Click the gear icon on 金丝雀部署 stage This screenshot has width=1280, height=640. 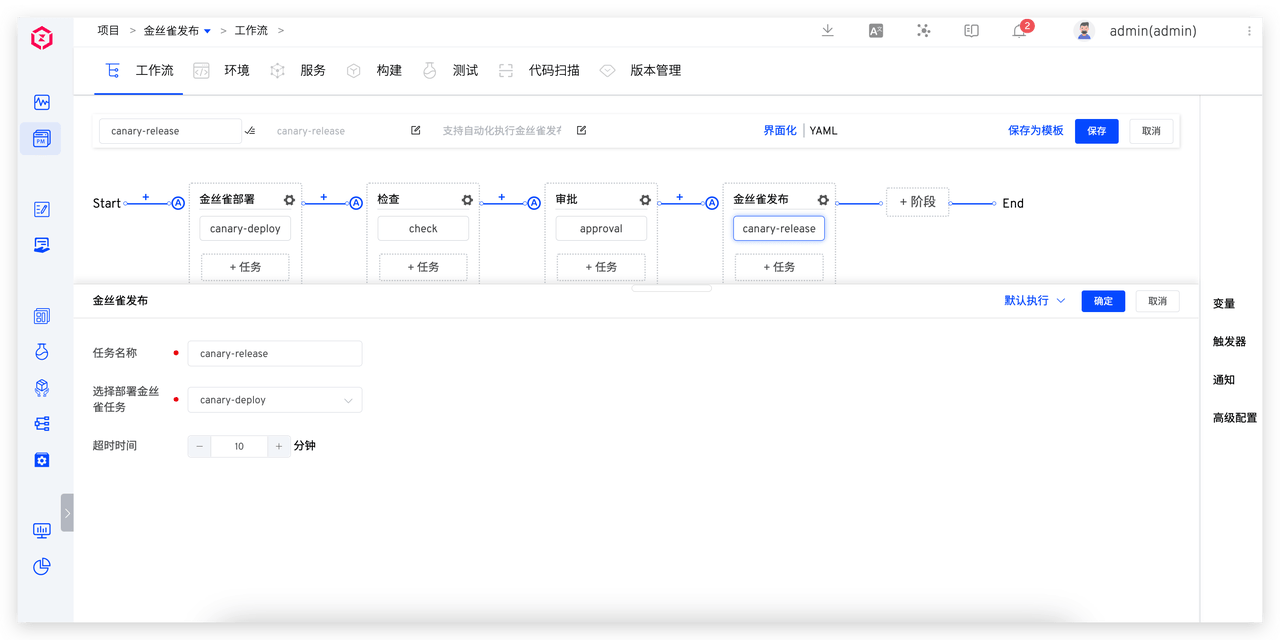click(289, 199)
